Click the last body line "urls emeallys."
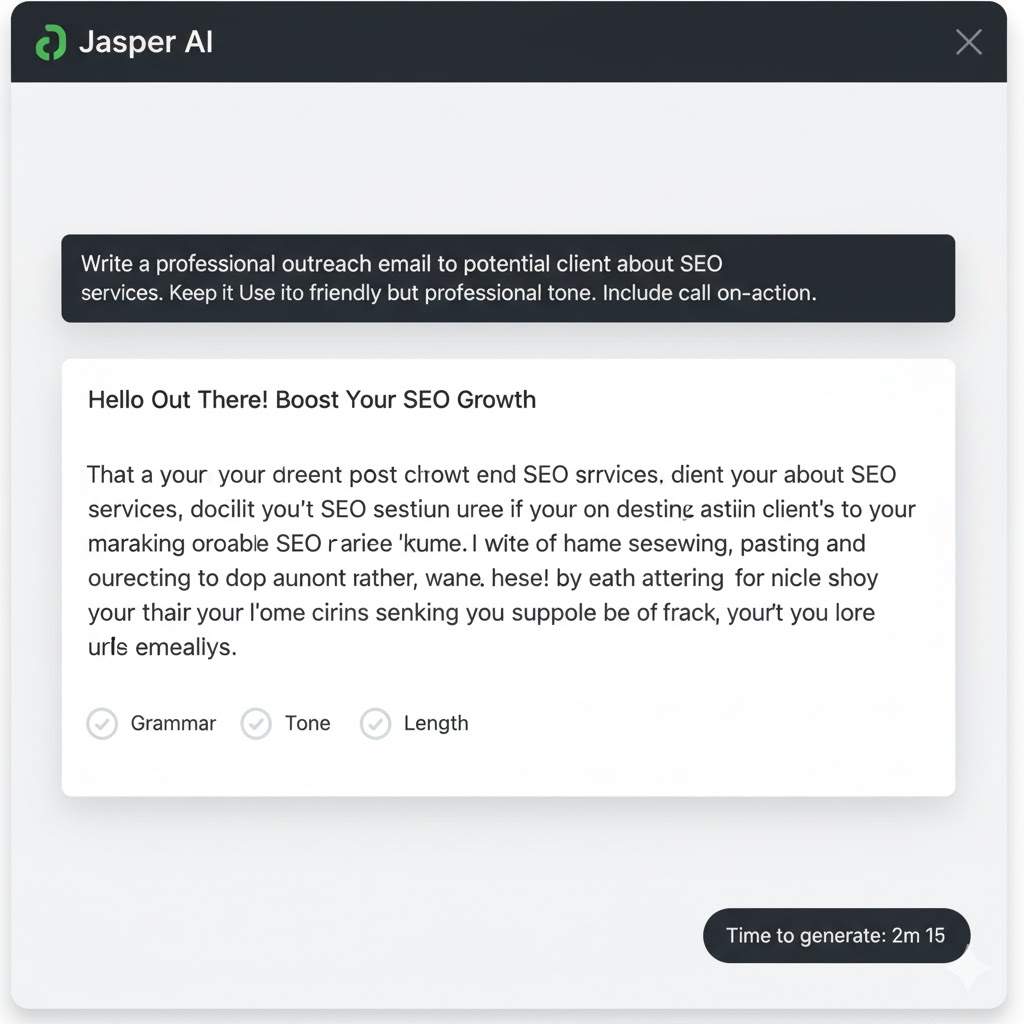 point(162,647)
